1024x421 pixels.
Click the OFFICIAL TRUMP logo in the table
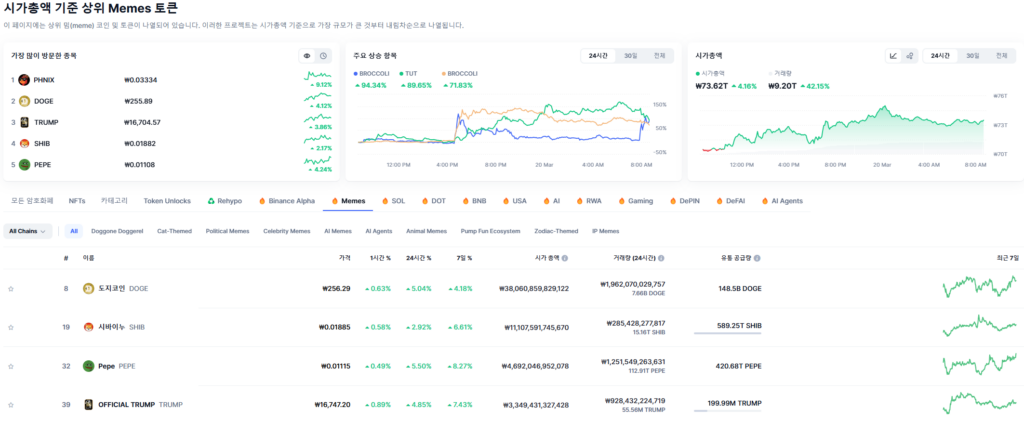88,405
